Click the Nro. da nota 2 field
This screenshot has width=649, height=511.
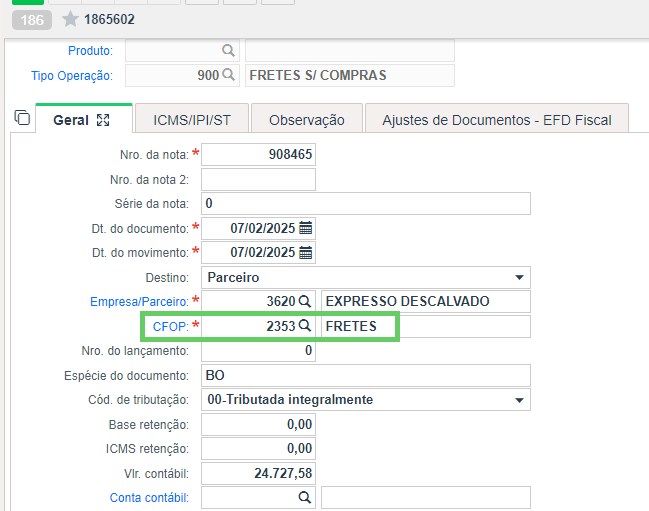[x=258, y=179]
